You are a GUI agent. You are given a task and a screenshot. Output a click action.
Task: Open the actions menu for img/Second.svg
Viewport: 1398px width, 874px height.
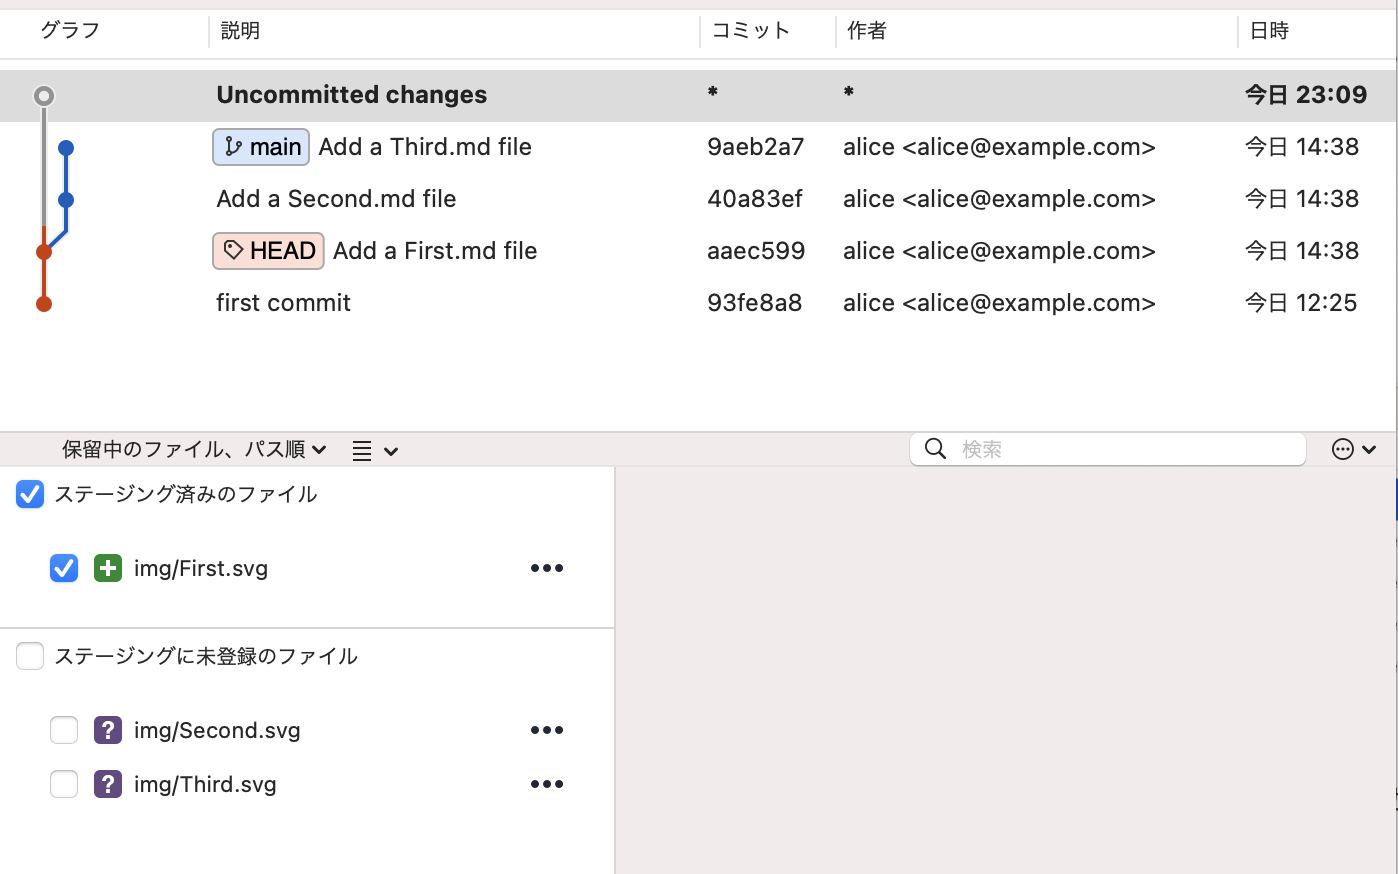[547, 730]
